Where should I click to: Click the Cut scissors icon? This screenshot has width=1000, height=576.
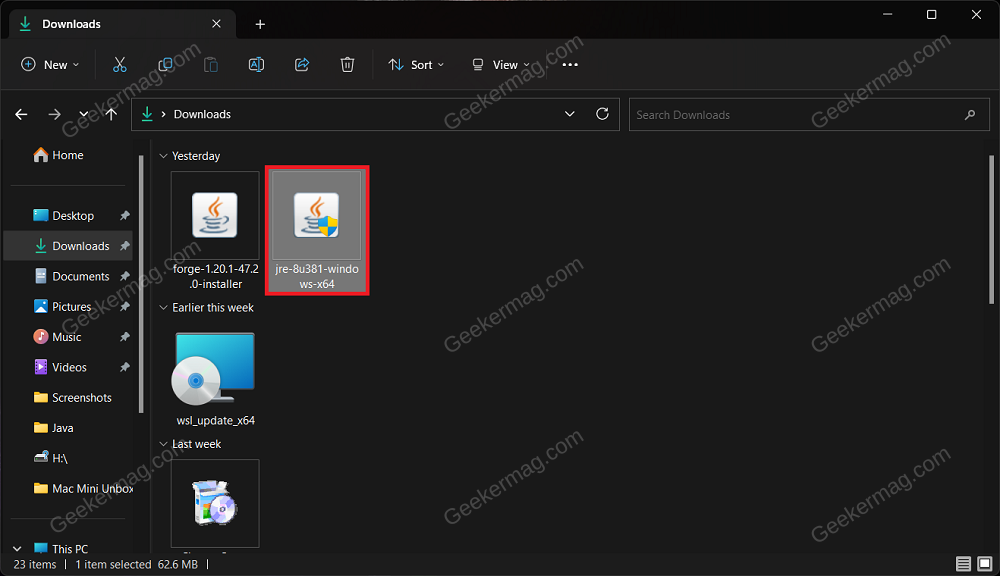119,64
